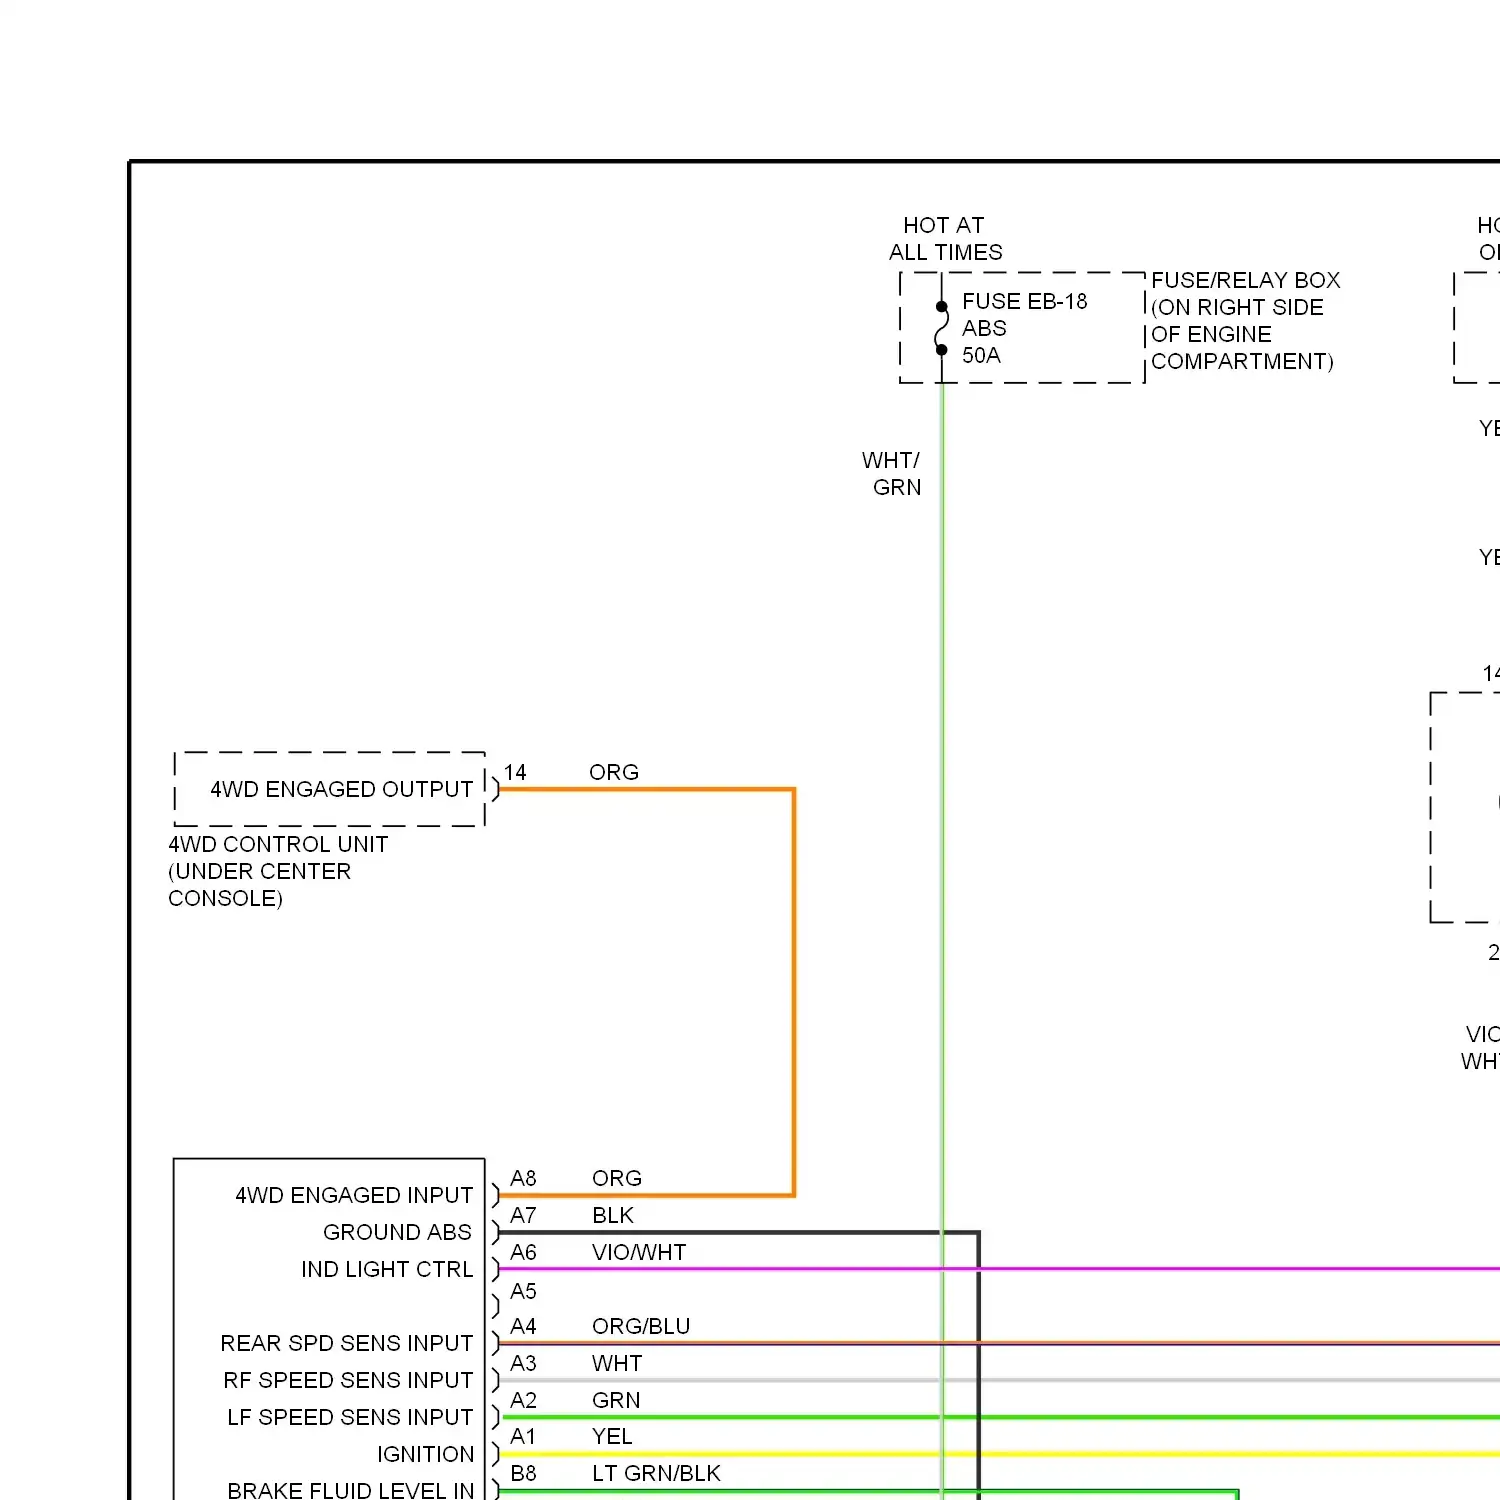Click '4WD ENGAGED OUTPUT' box label
Image resolution: width=1500 pixels, height=1500 pixels.
(341, 789)
